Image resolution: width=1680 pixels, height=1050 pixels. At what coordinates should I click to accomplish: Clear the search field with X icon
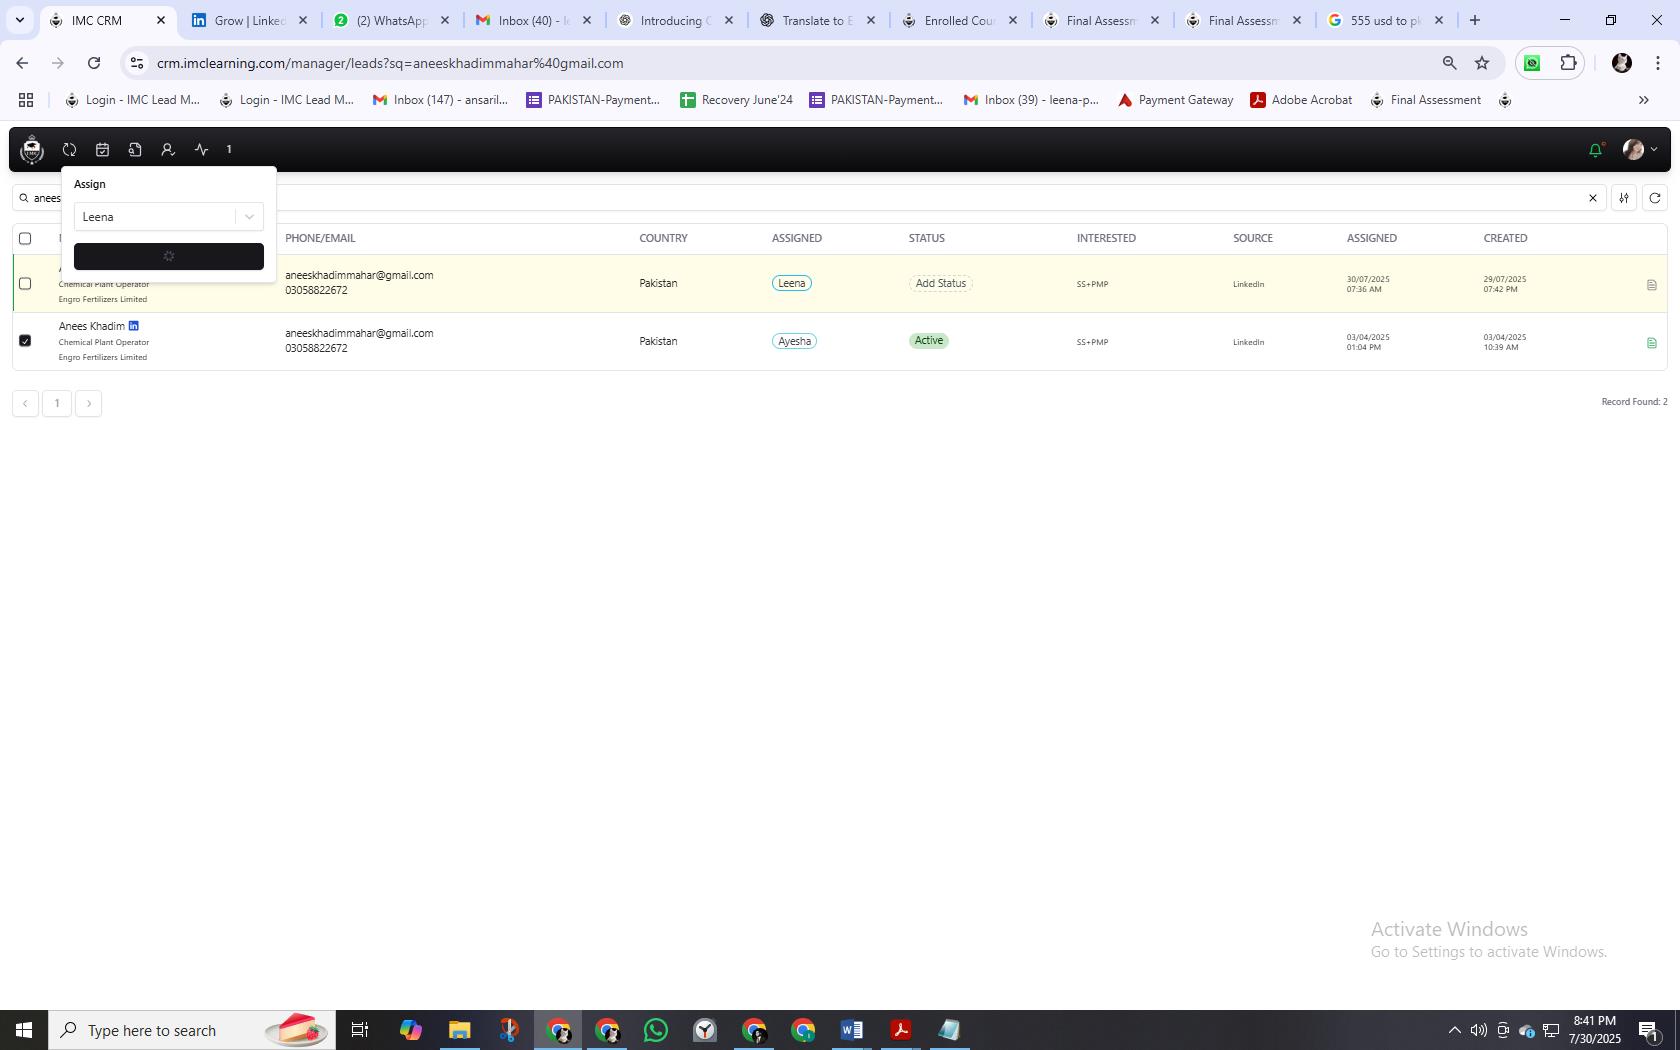pos(1593,198)
